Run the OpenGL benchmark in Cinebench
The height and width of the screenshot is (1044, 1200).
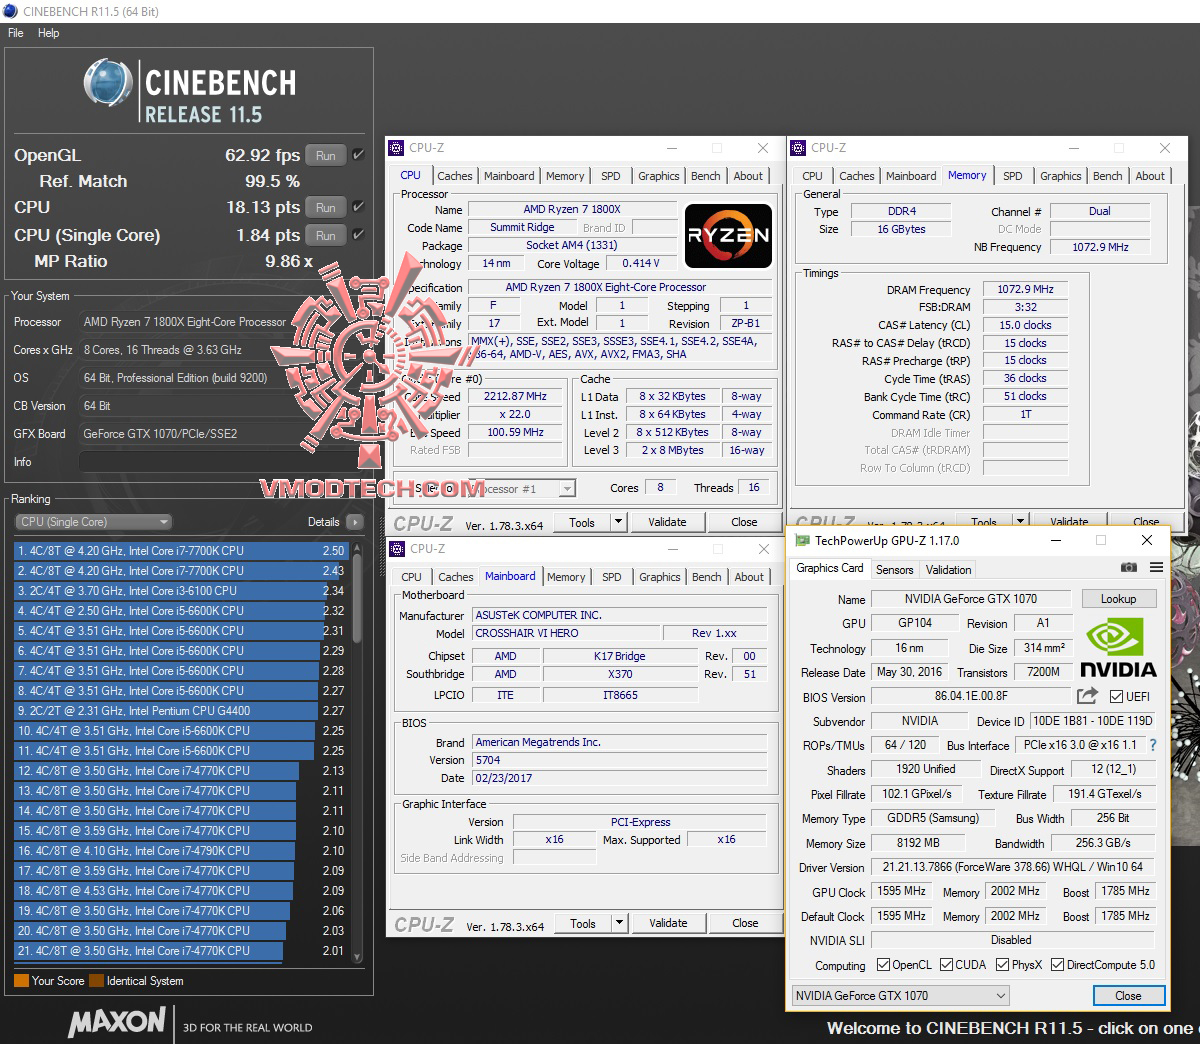tap(325, 155)
